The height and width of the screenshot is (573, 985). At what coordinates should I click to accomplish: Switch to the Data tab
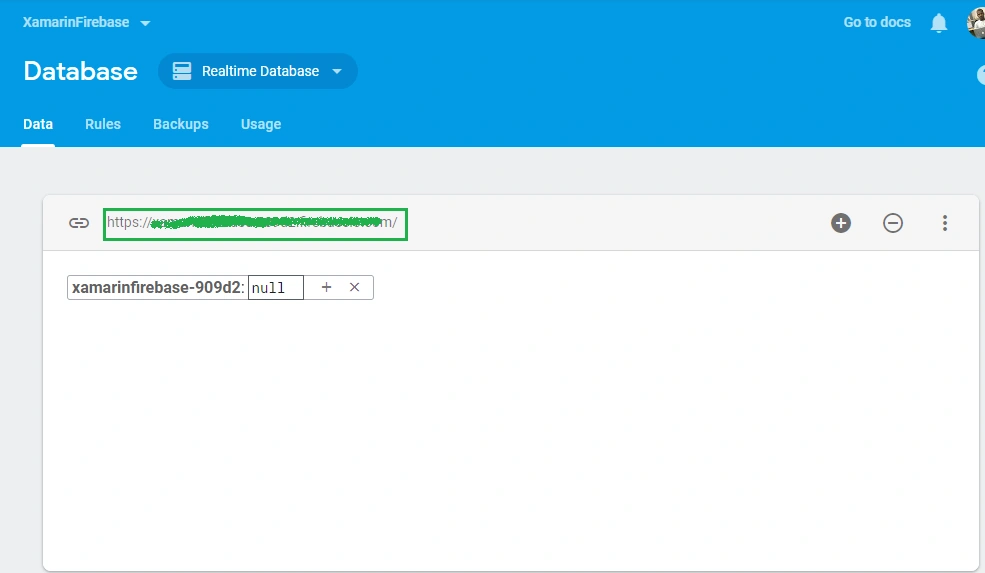click(x=38, y=124)
